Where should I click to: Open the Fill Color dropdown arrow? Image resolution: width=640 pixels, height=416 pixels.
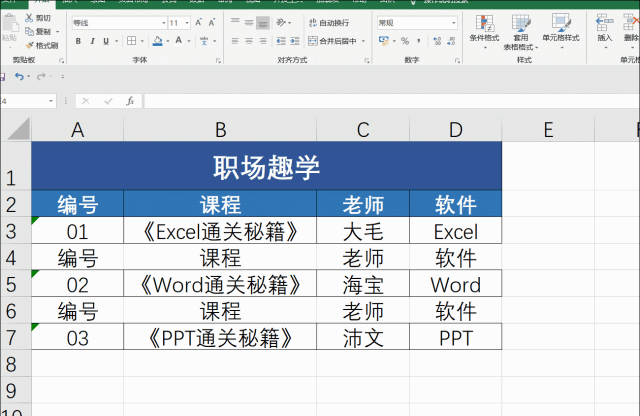(168, 41)
